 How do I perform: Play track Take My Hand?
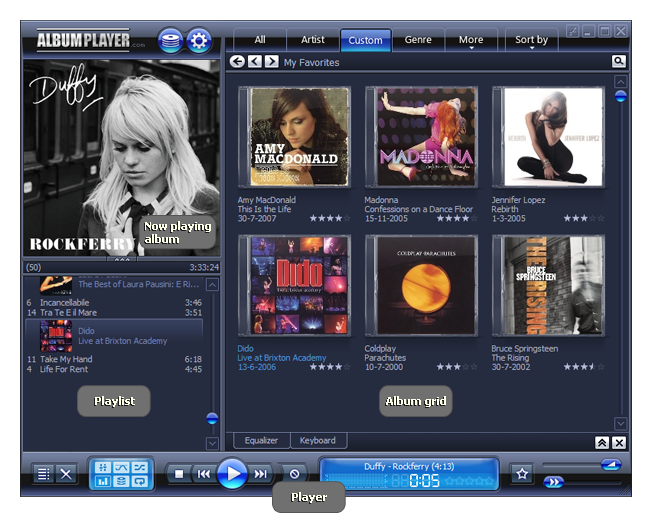click(x=114, y=359)
